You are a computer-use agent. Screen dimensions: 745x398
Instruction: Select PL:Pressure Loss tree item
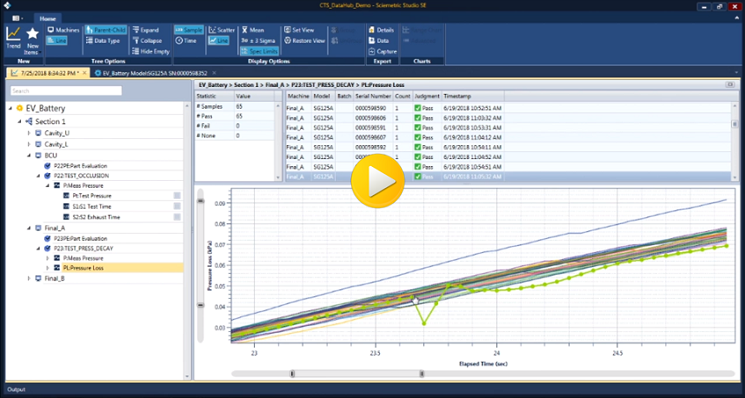(x=83, y=268)
